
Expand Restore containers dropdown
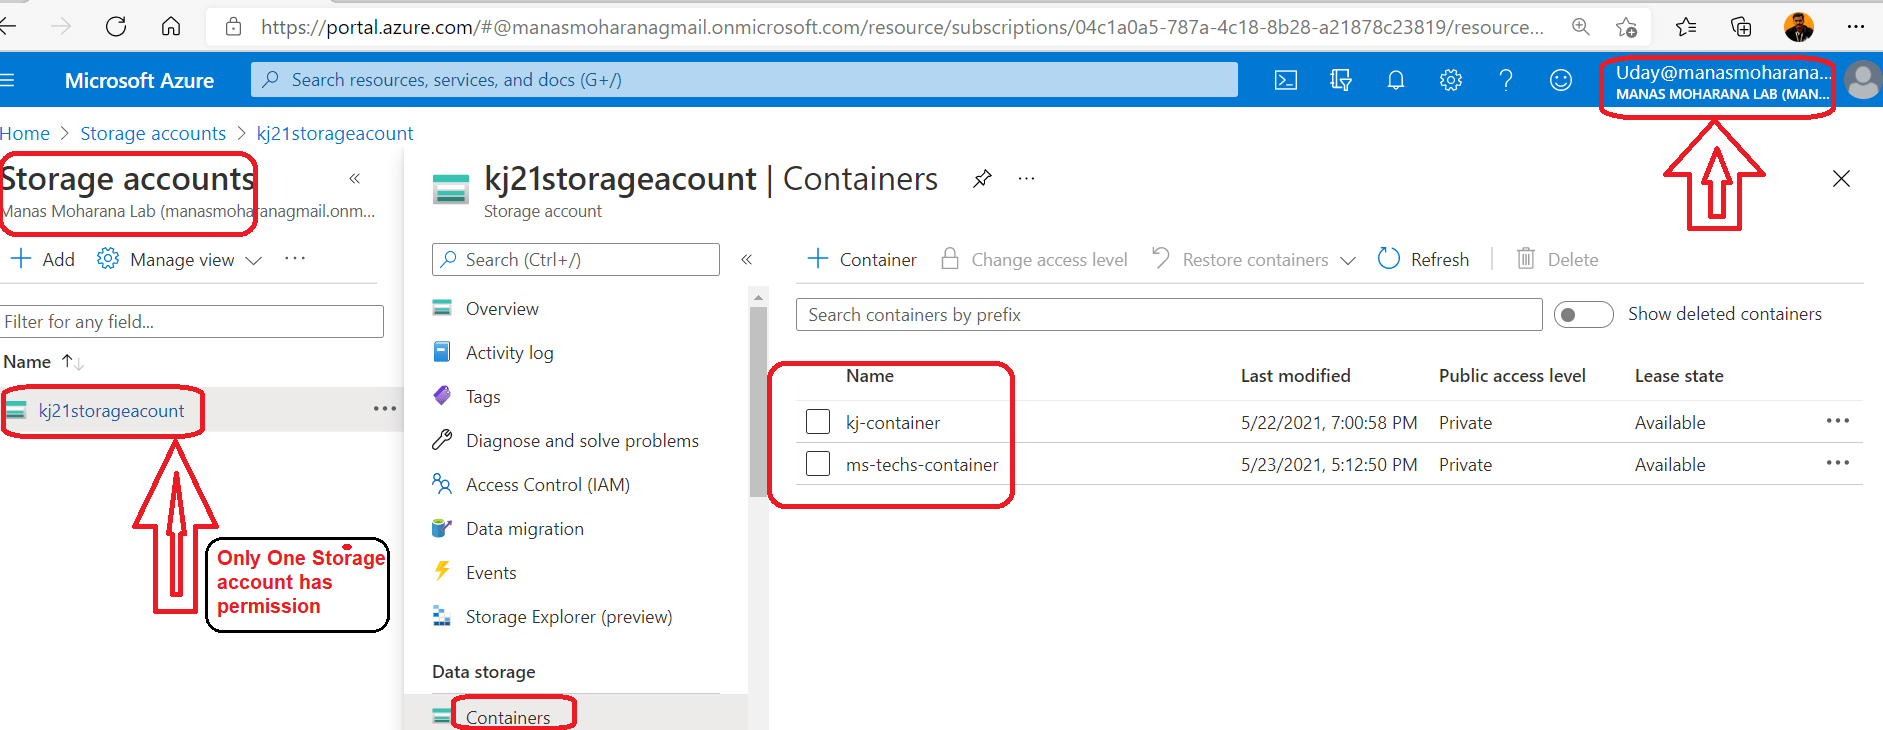point(1254,260)
